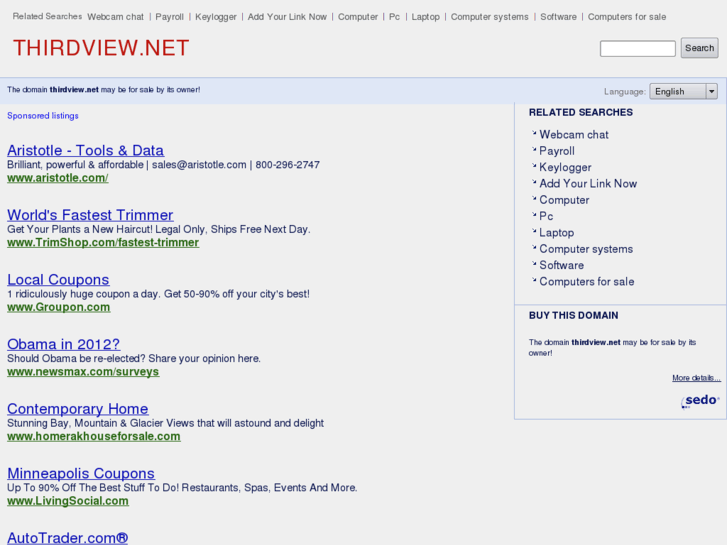Viewport: 727px width, 545px height.
Task: Click 'Should Obama be re-elected?' description
Action: 134,358
